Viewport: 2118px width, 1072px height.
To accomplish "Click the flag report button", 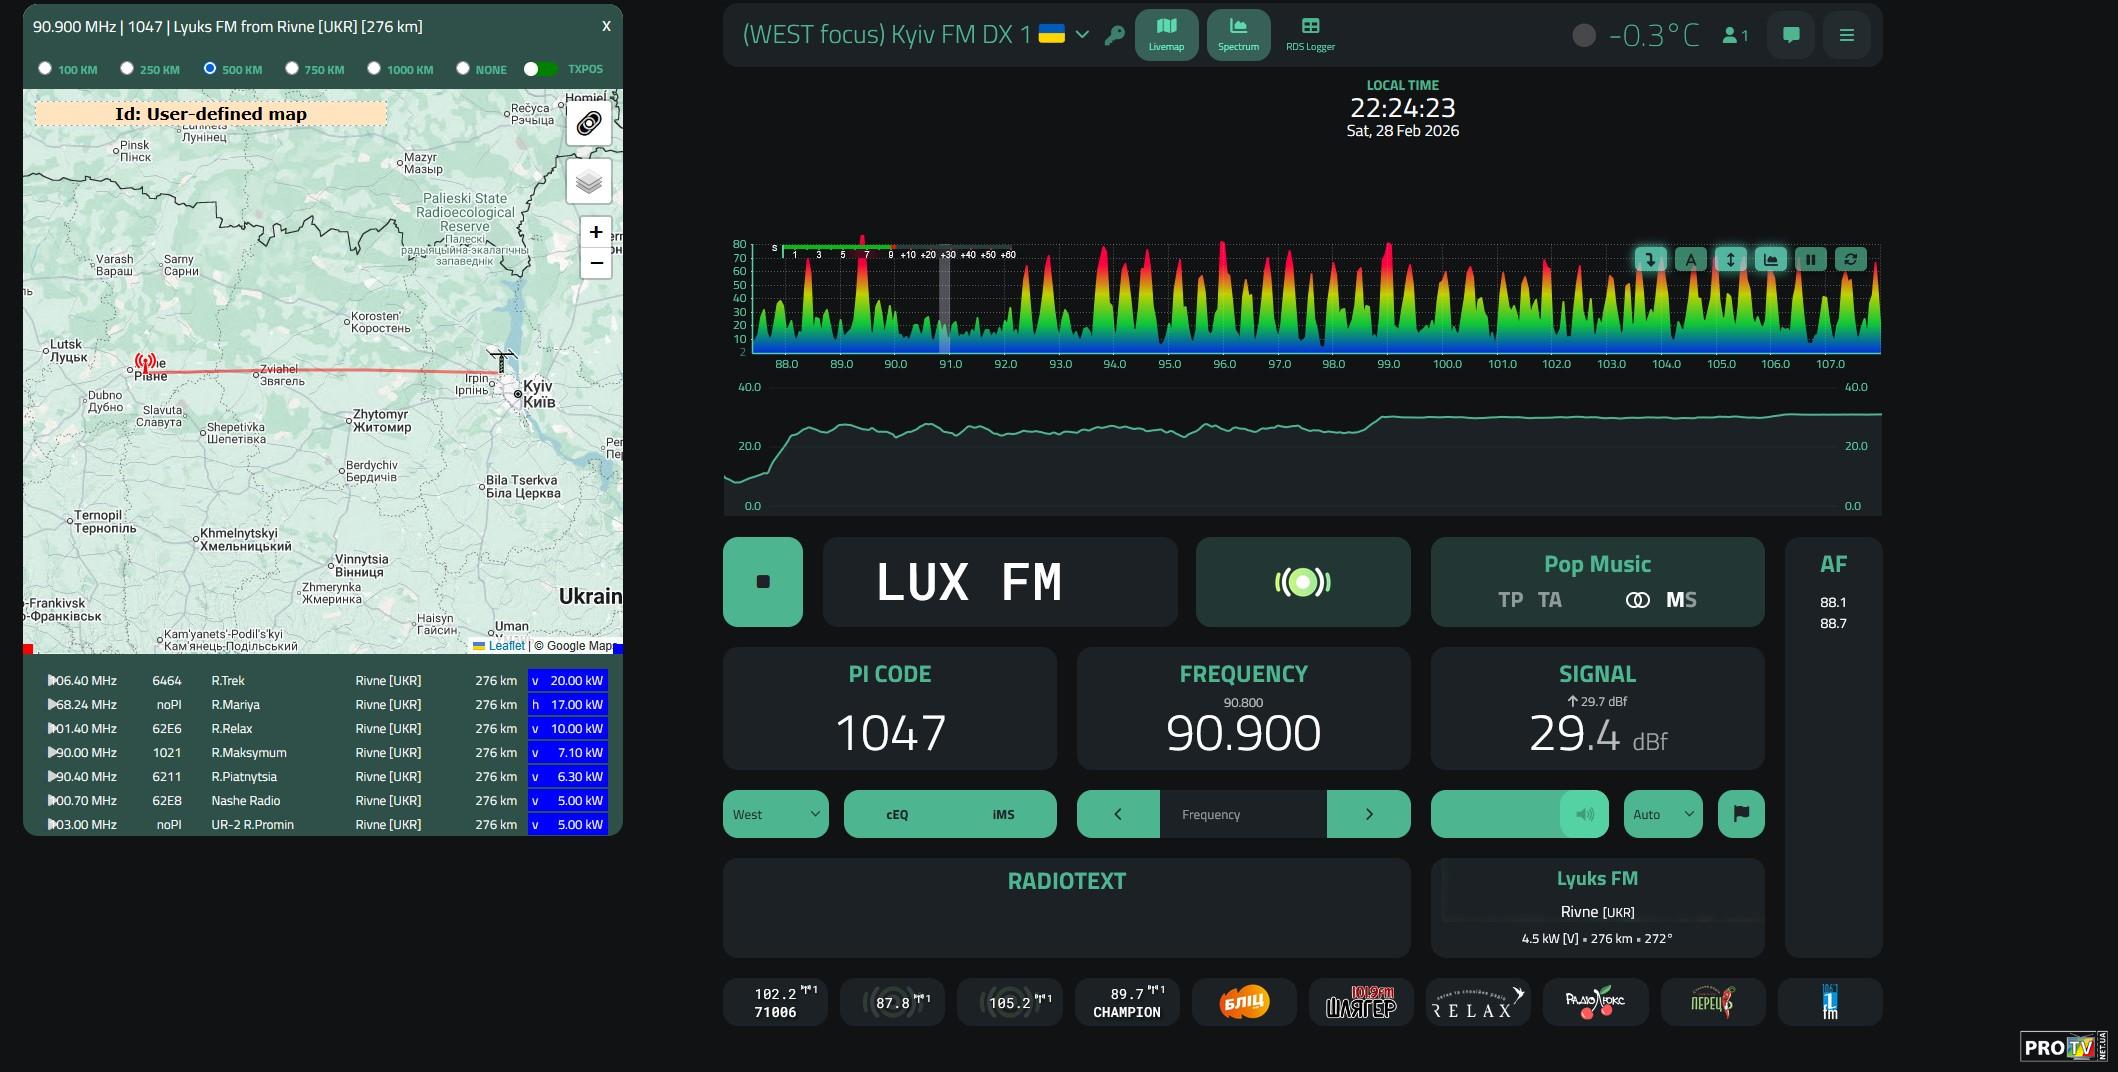I will click(x=1741, y=814).
